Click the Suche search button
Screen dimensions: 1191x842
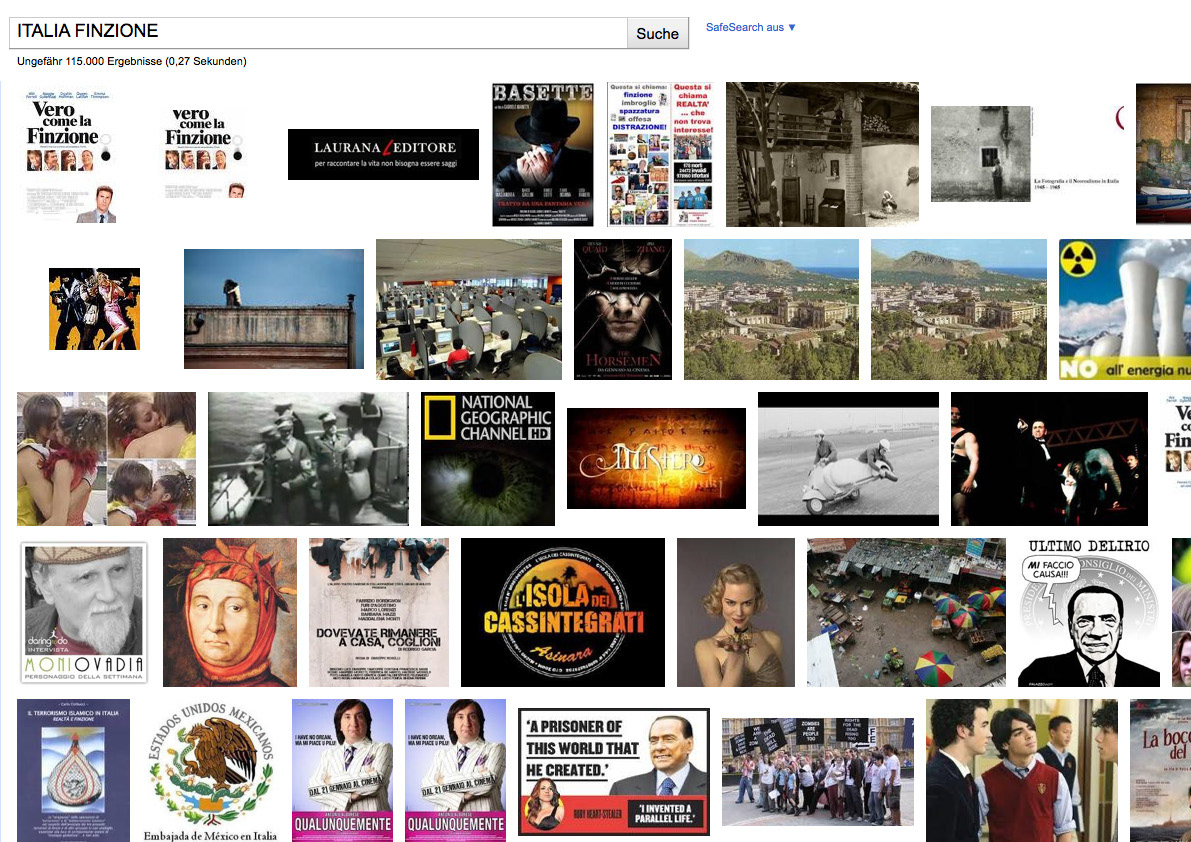coord(658,33)
